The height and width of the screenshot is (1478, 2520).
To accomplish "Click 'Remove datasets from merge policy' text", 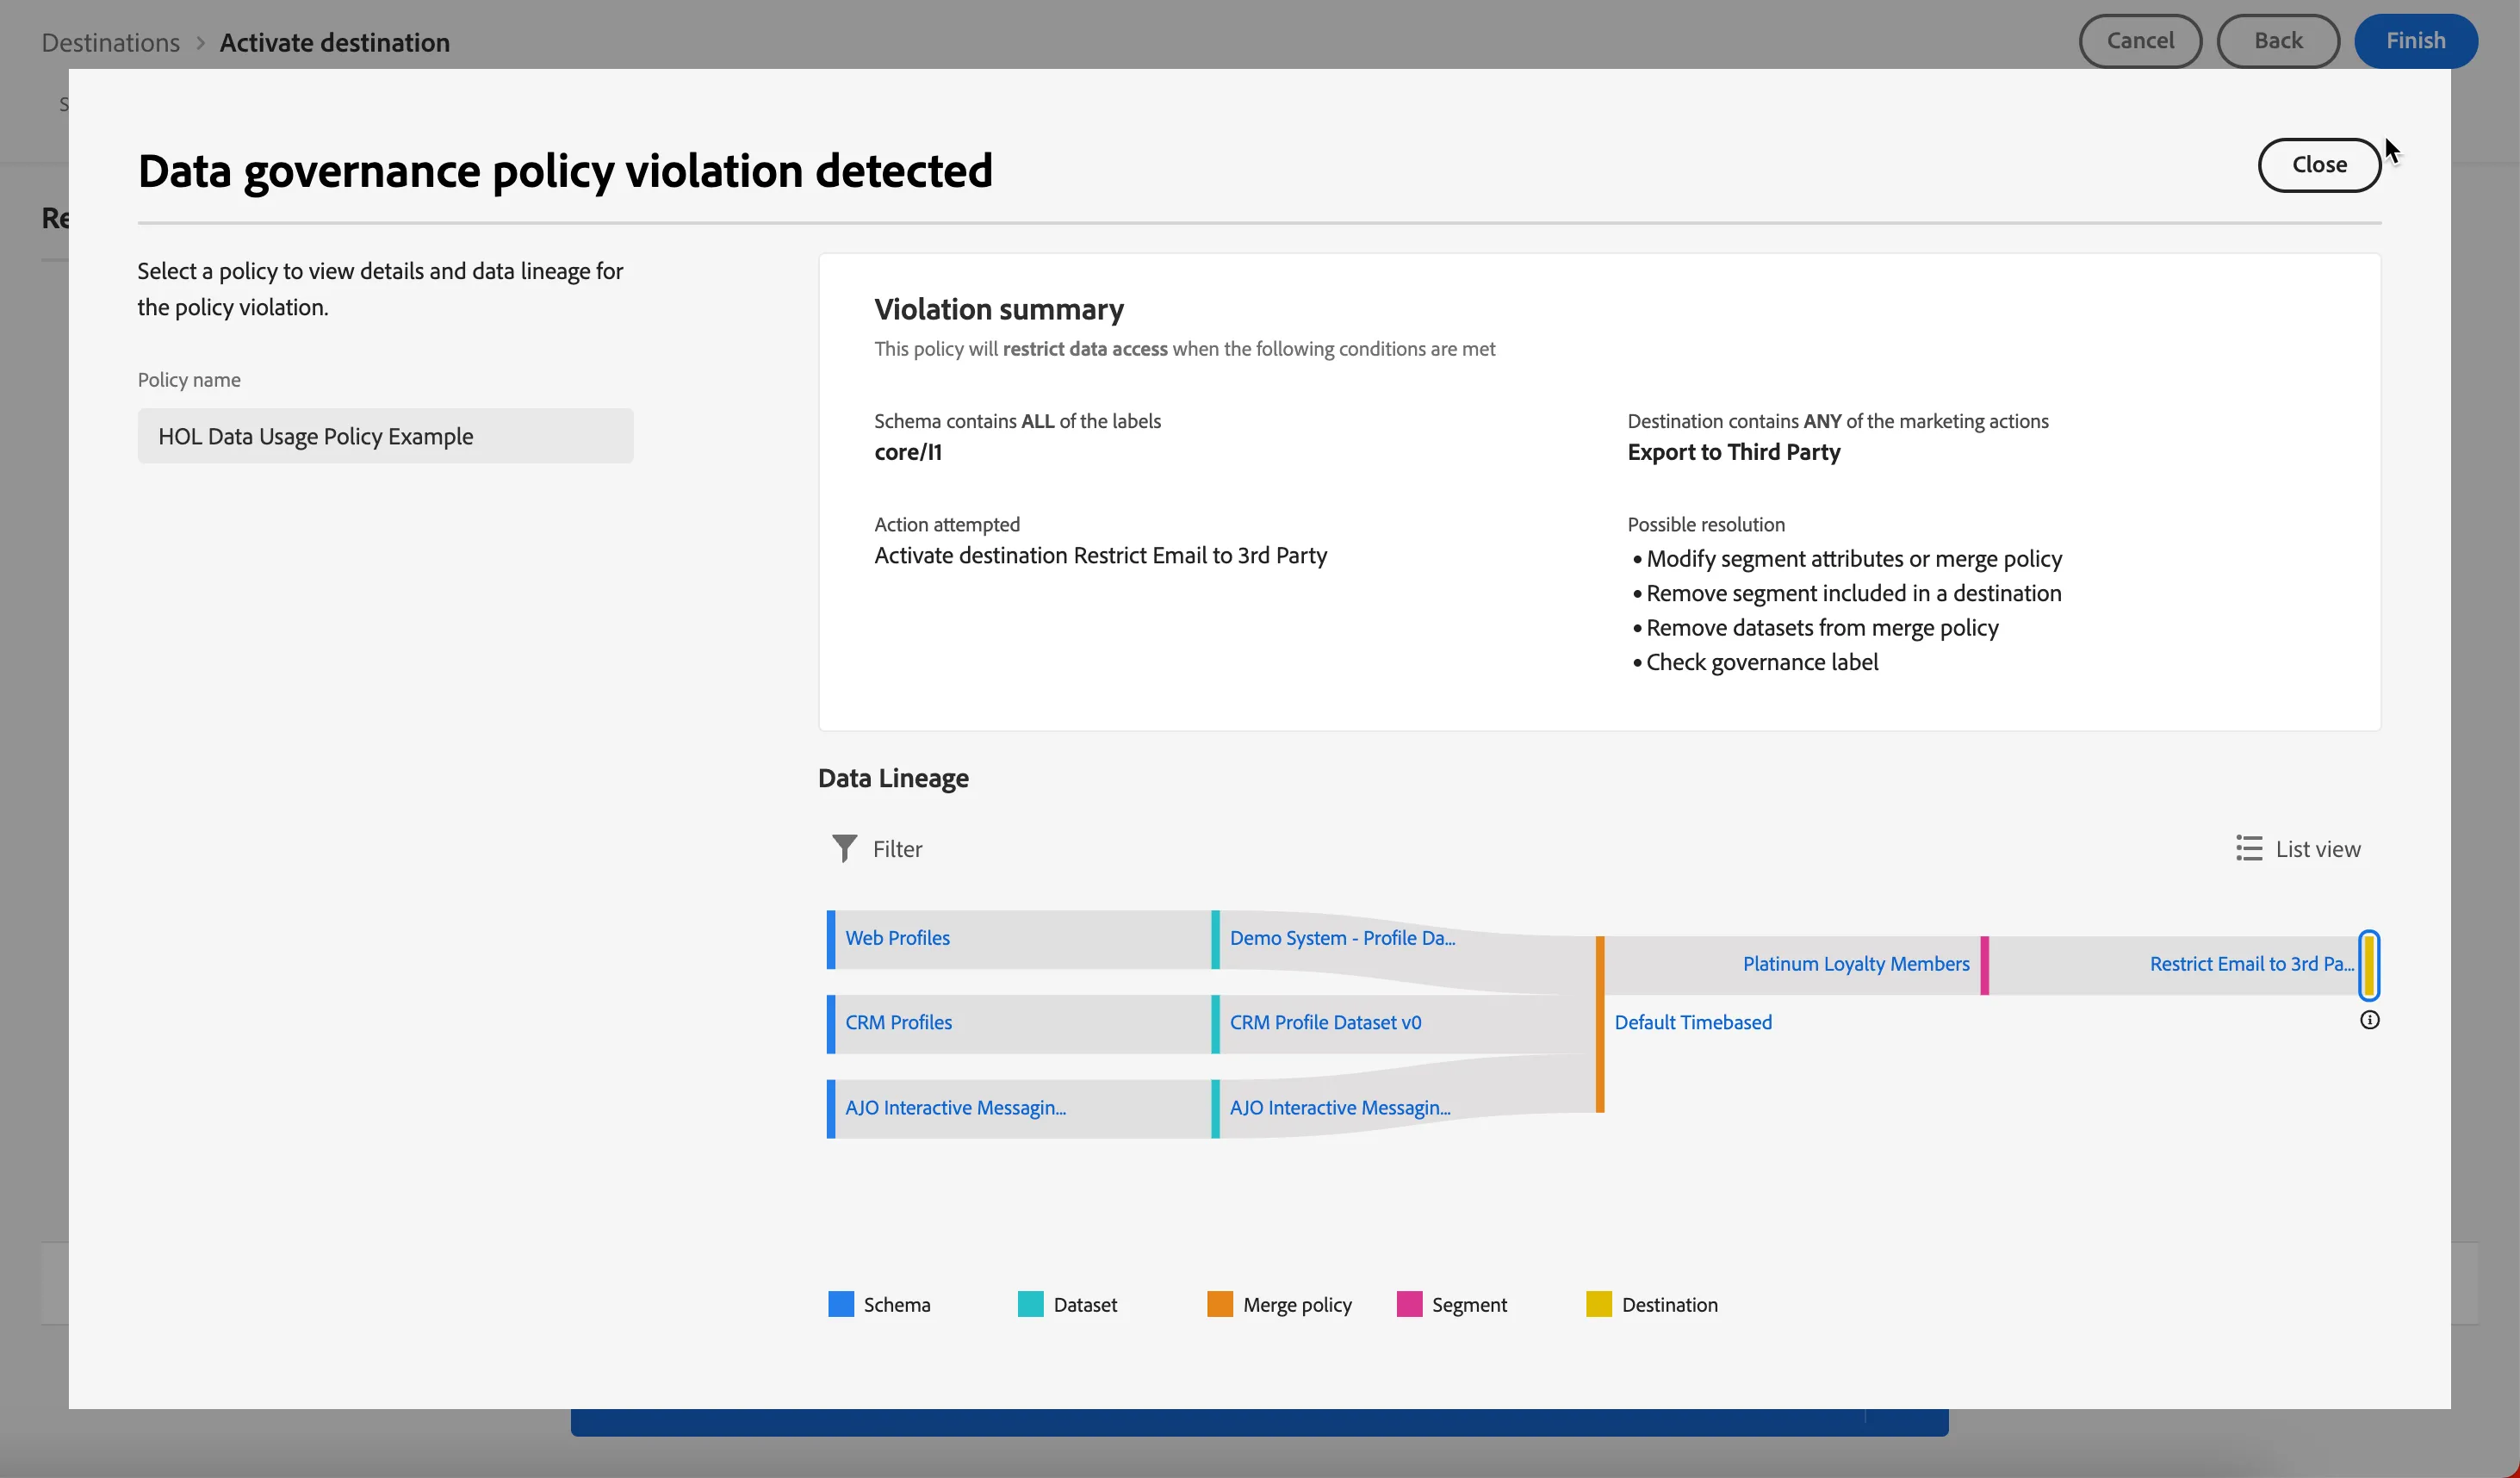I will click(x=1822, y=627).
